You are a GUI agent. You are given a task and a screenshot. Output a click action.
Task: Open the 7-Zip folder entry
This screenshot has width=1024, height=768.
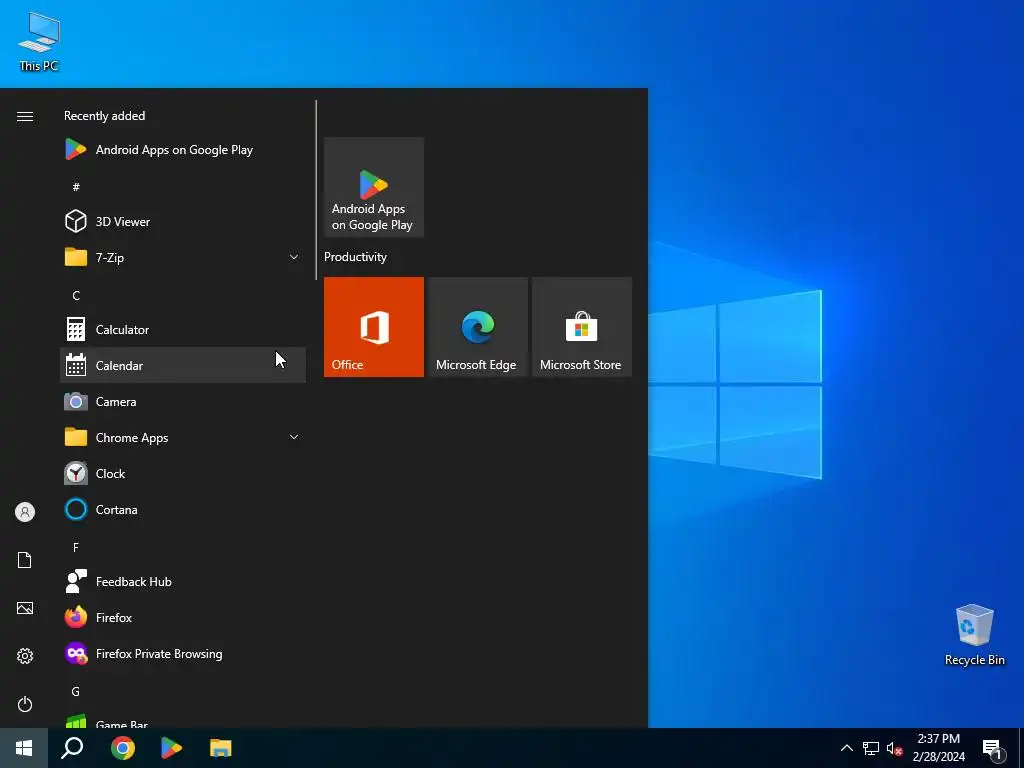pyautogui.click(x=183, y=257)
